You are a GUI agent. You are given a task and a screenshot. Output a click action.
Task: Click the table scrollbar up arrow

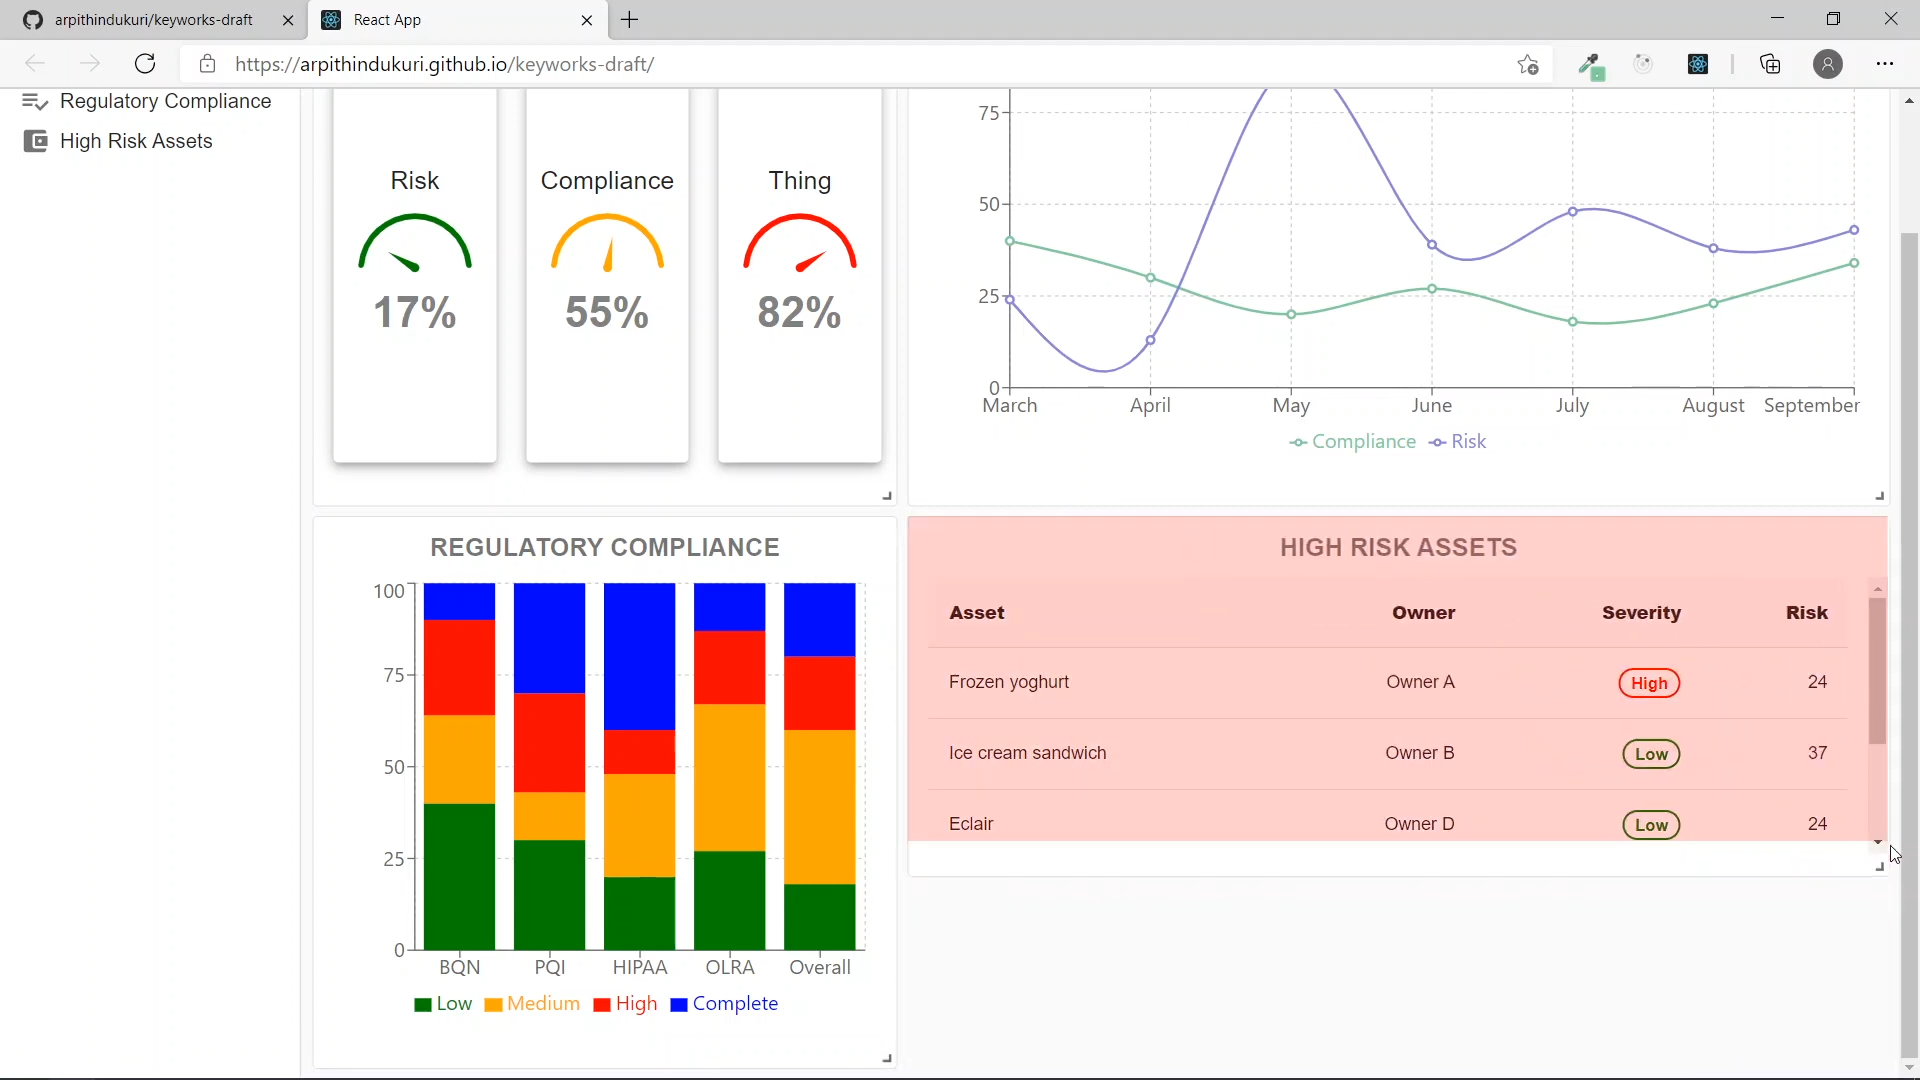[1877, 589]
